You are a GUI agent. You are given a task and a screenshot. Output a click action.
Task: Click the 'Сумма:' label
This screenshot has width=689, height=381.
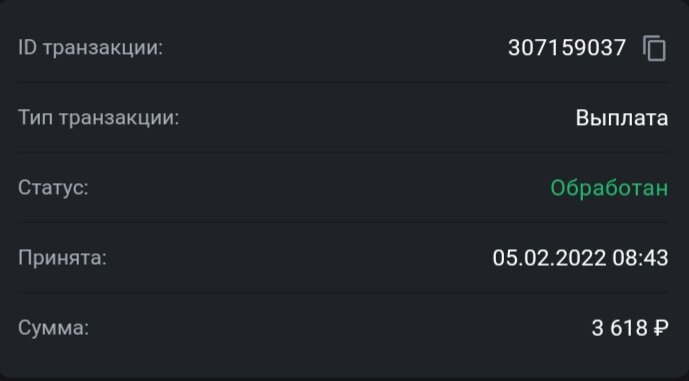pyautogui.click(x=53, y=328)
